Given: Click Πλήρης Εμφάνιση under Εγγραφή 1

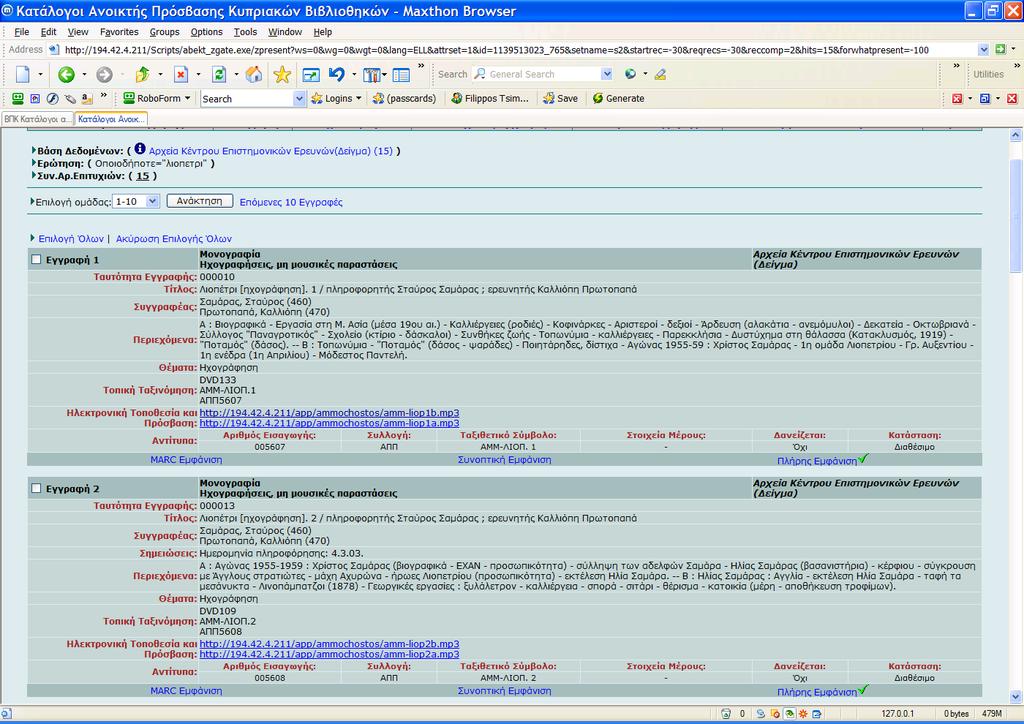Looking at the screenshot, I should click(817, 461).
